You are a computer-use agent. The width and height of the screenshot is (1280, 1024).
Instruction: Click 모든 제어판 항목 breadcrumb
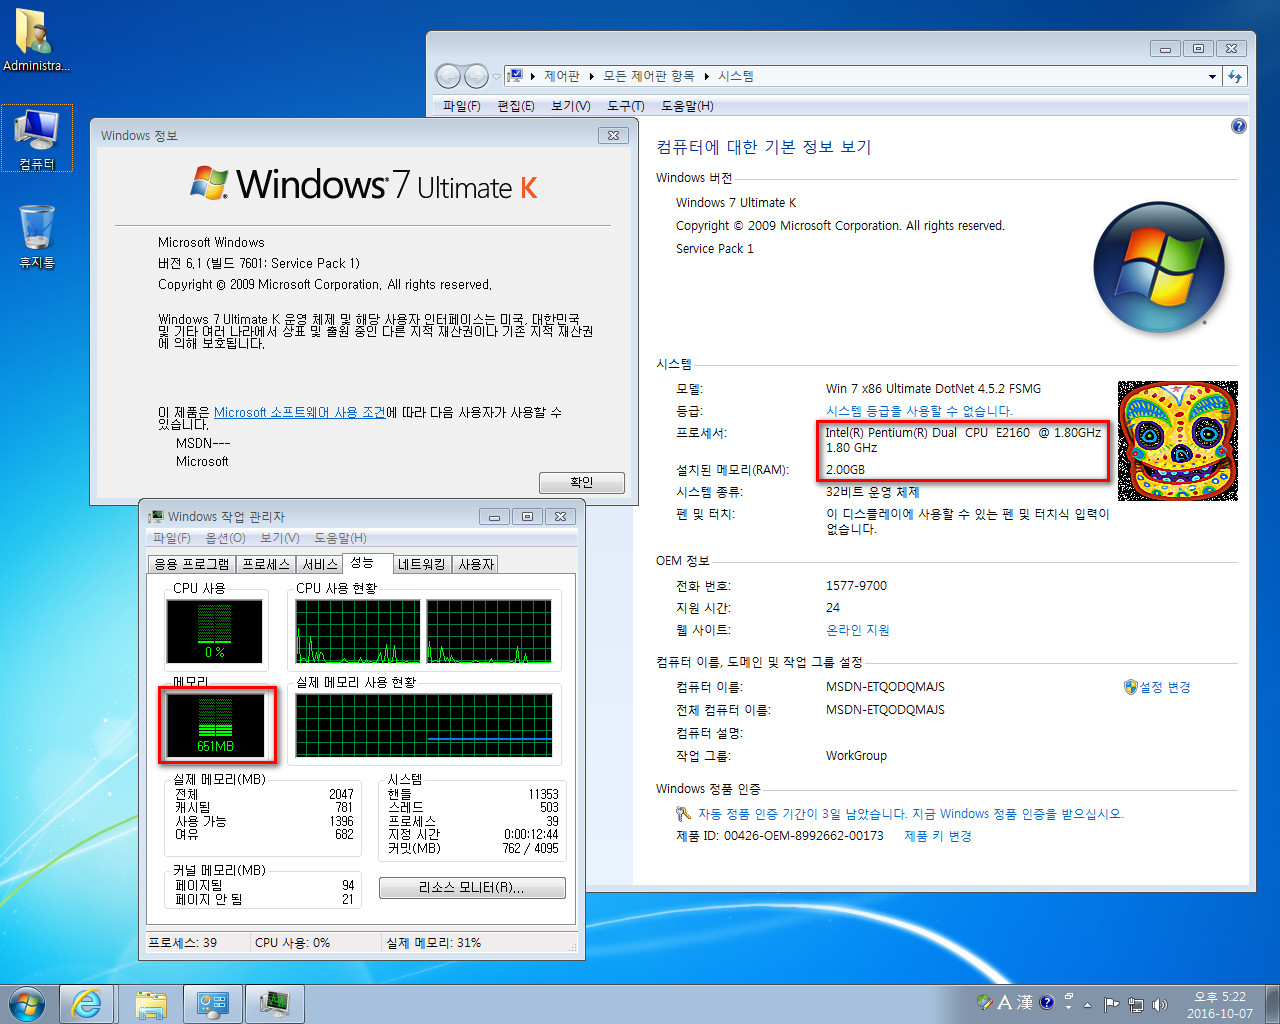pyautogui.click(x=649, y=76)
